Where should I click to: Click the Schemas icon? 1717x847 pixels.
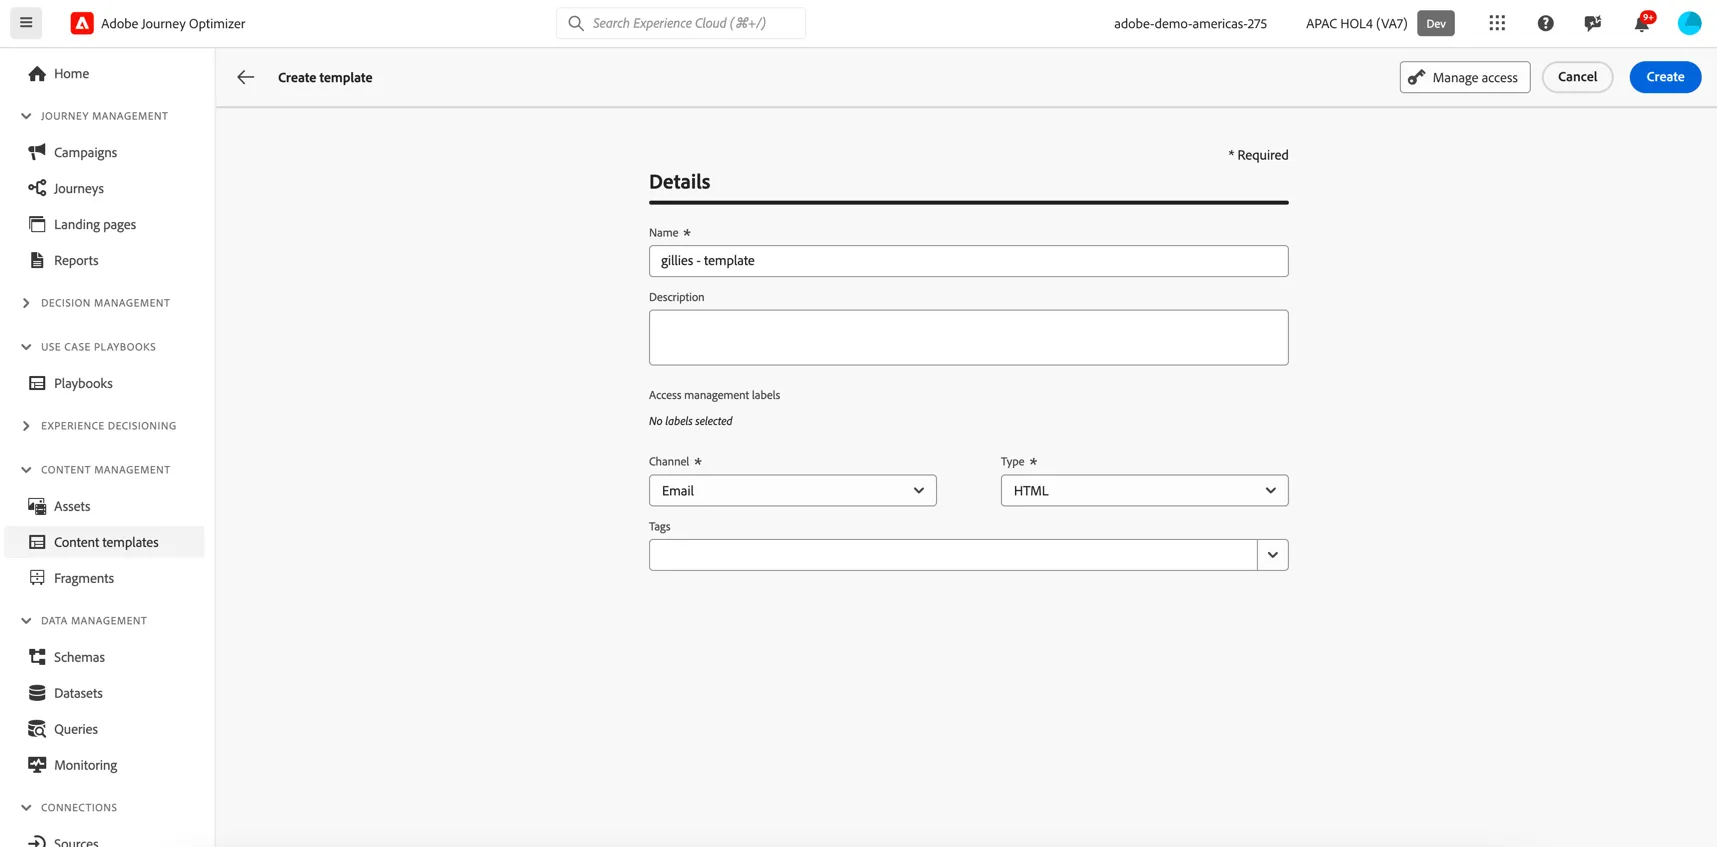[x=37, y=657]
